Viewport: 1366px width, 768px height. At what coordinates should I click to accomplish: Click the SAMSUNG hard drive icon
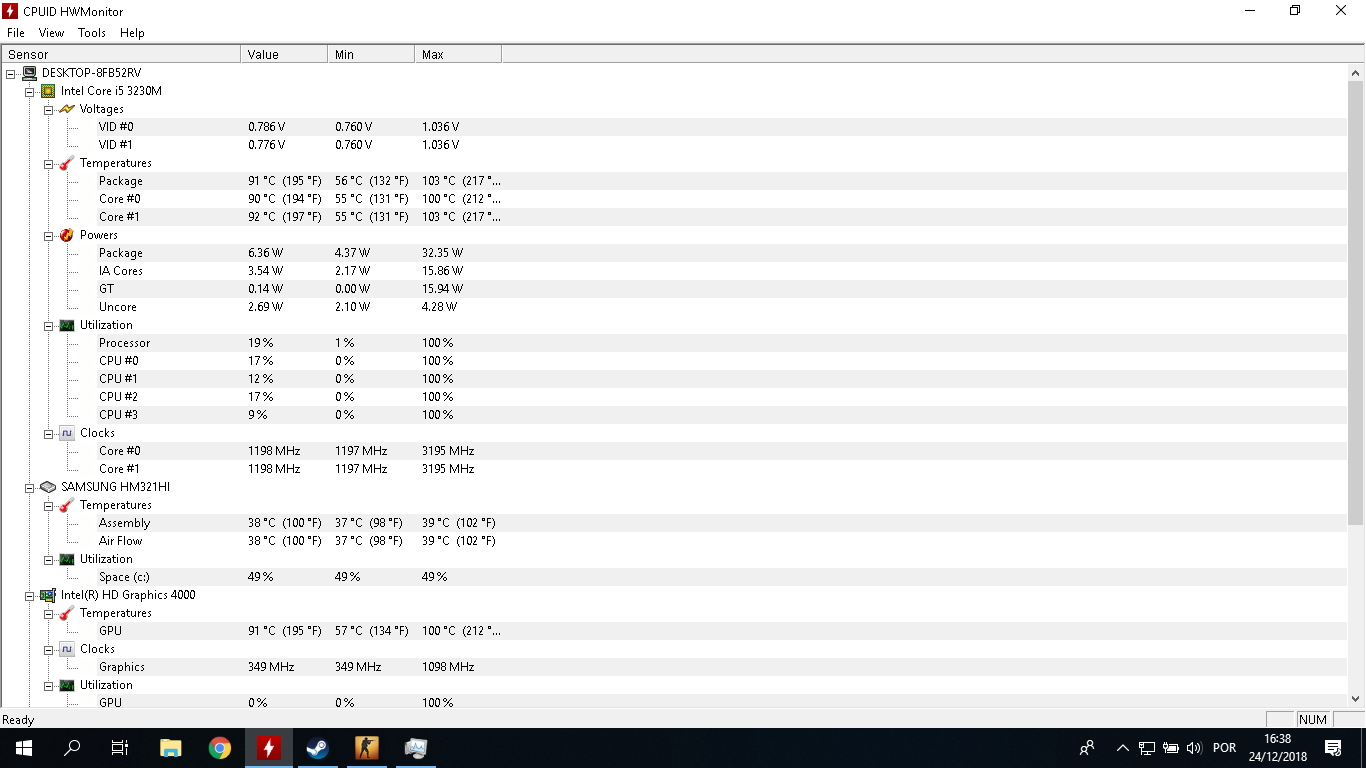pyautogui.click(x=48, y=487)
